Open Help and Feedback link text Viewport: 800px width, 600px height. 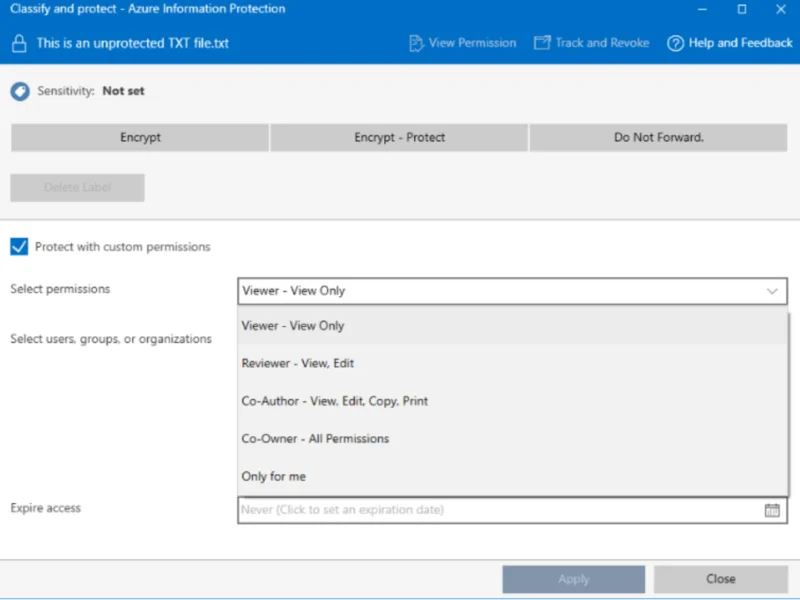(740, 43)
